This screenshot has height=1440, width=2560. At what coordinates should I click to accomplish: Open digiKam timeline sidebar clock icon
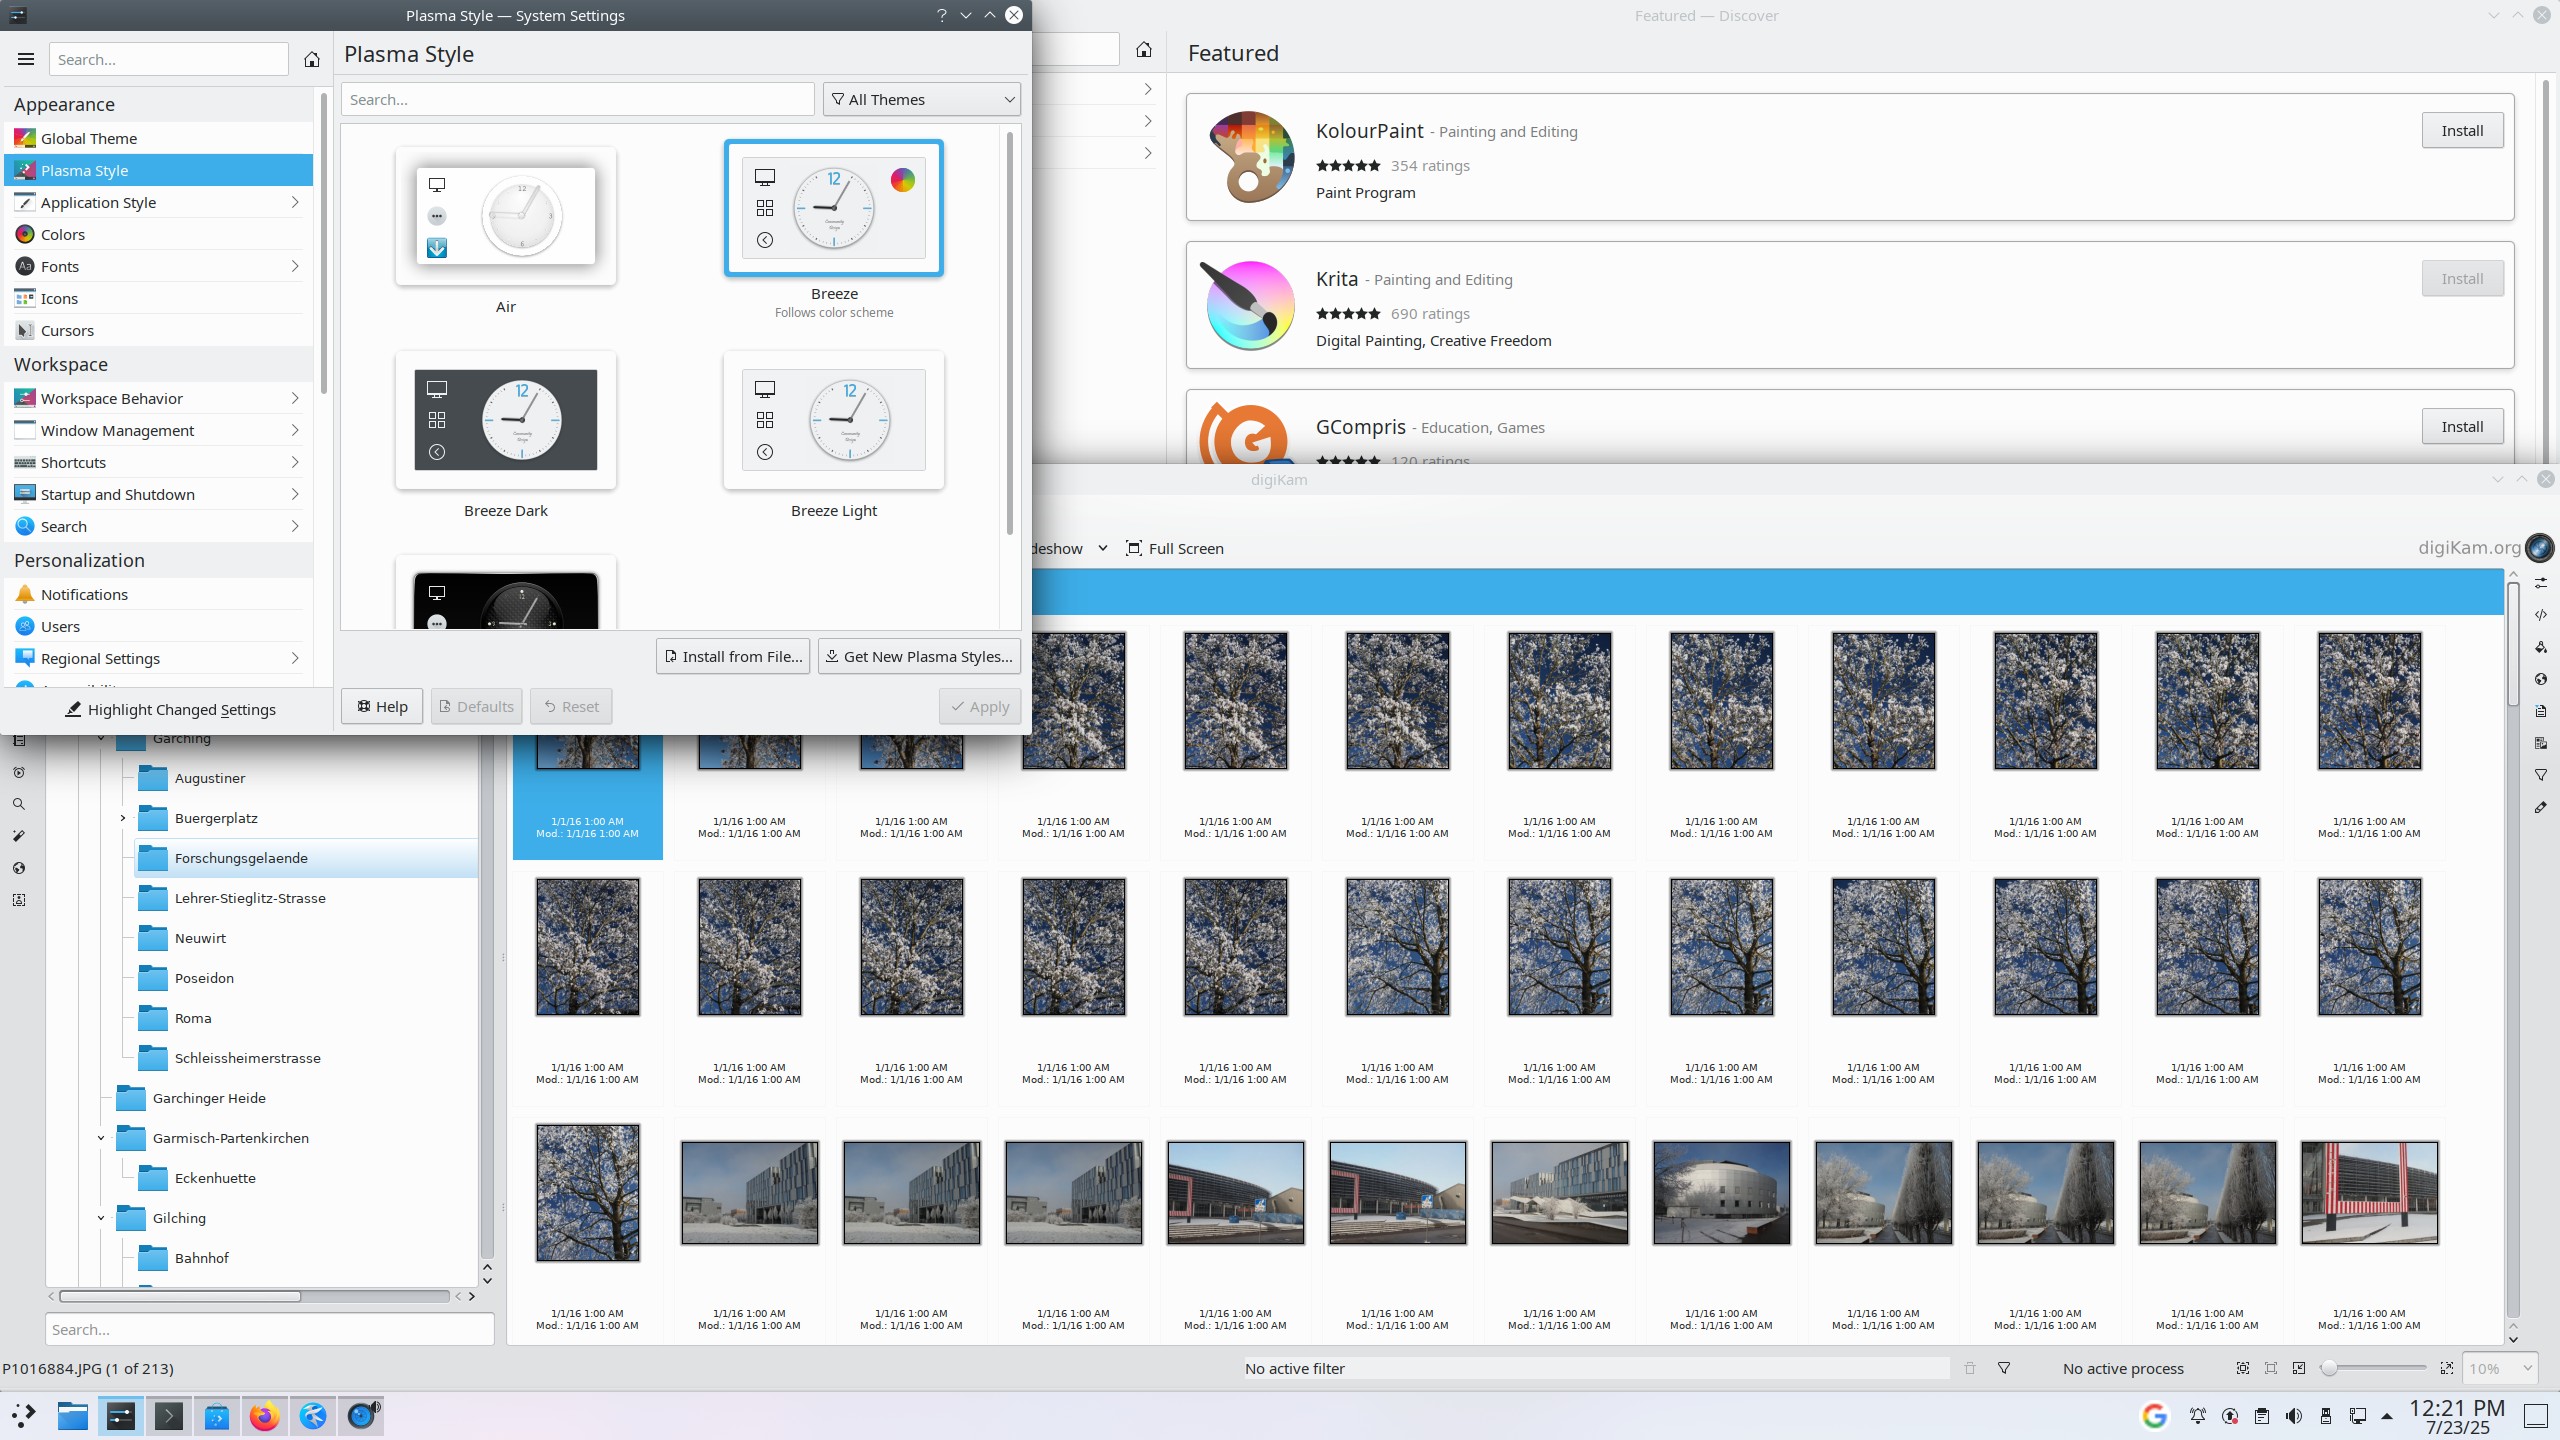click(19, 772)
